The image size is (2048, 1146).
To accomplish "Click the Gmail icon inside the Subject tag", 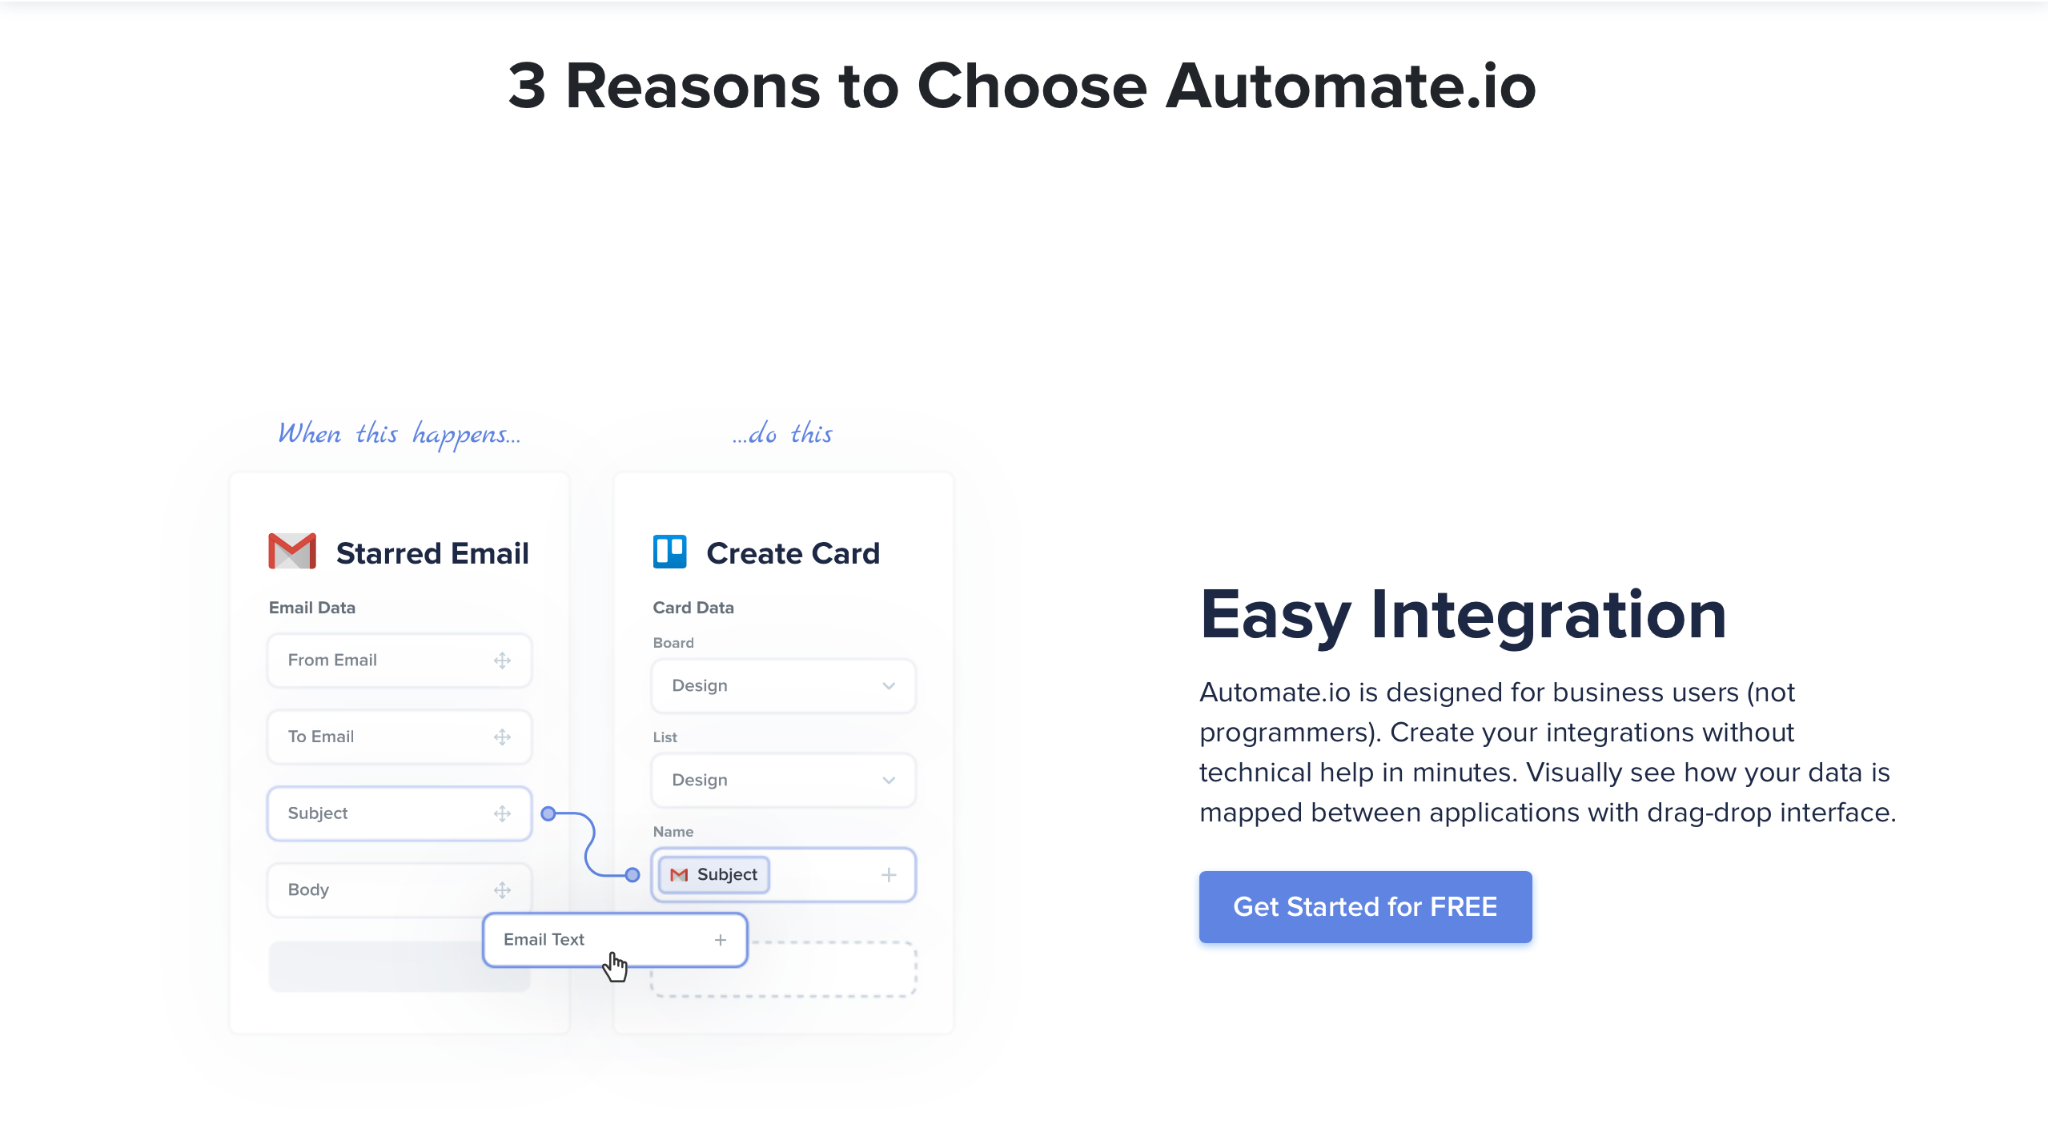I will pos(679,873).
